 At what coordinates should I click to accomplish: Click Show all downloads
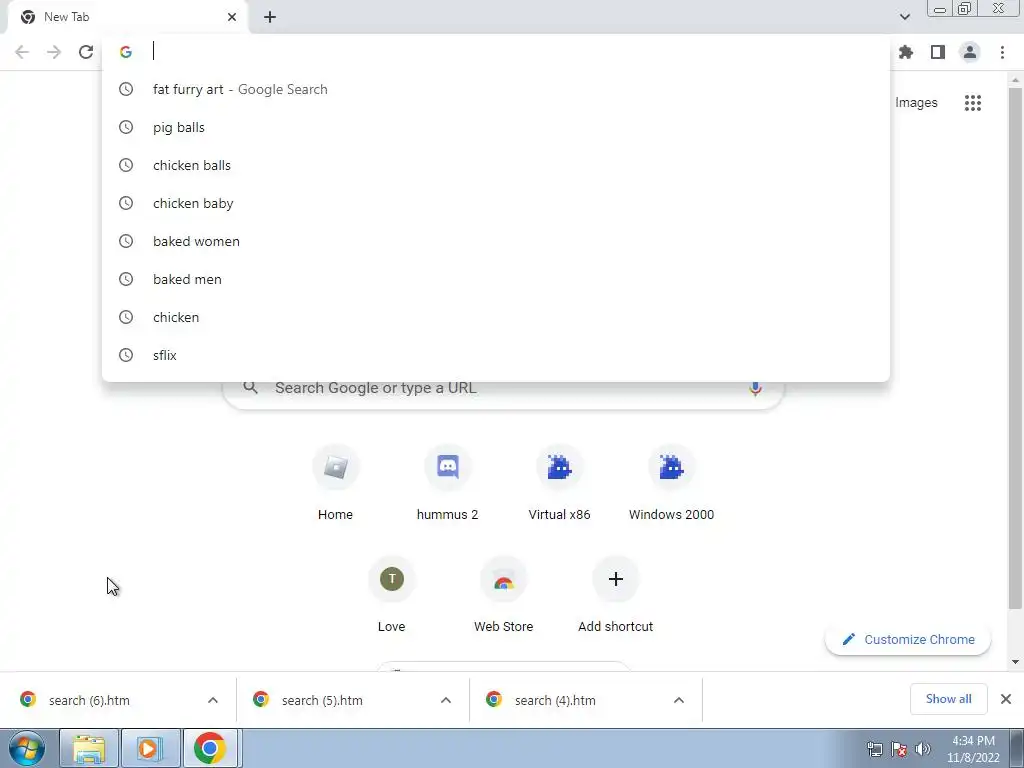click(948, 699)
